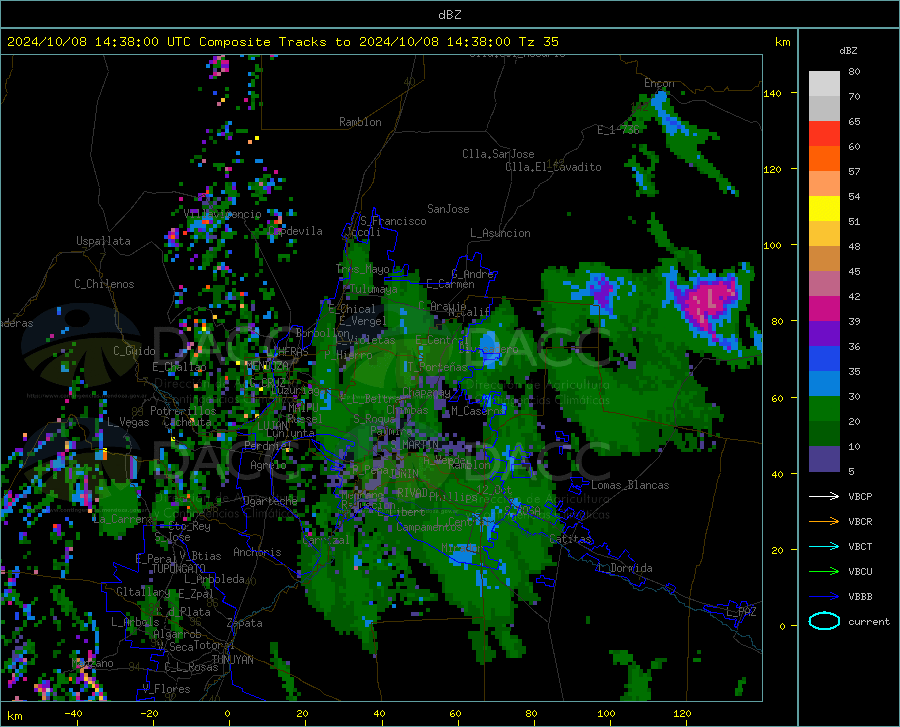Click the Uspallata map label

pyautogui.click(x=103, y=241)
